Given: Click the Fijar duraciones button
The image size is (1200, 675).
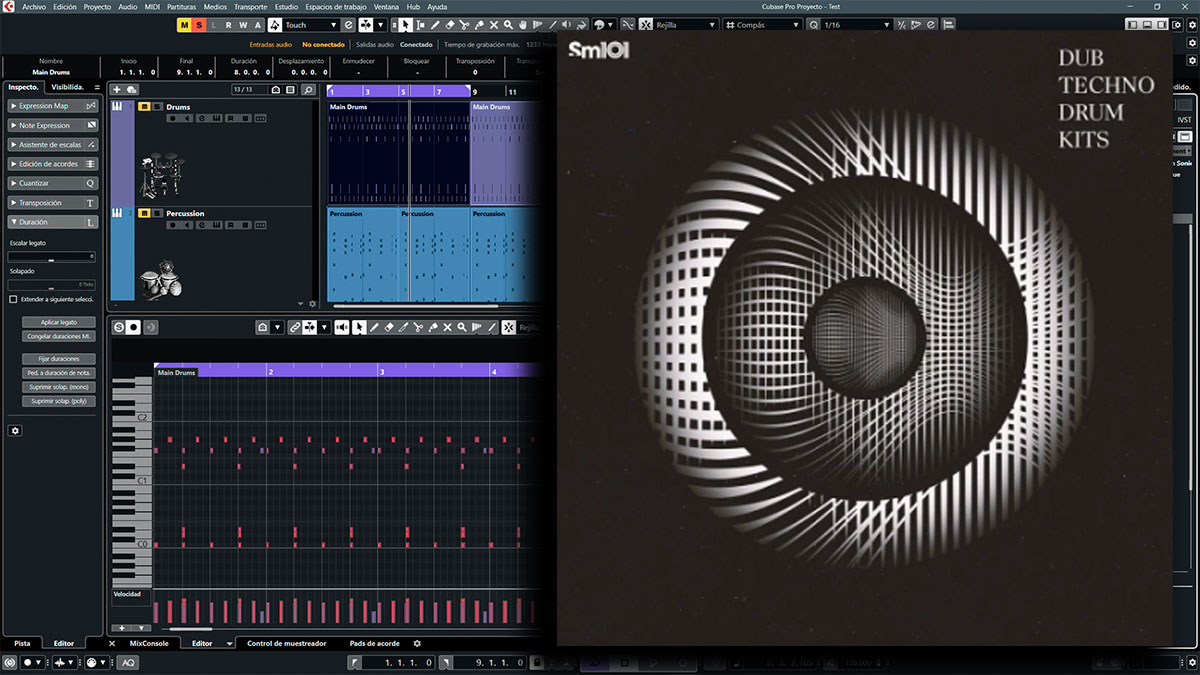Looking at the screenshot, I should (x=59, y=358).
